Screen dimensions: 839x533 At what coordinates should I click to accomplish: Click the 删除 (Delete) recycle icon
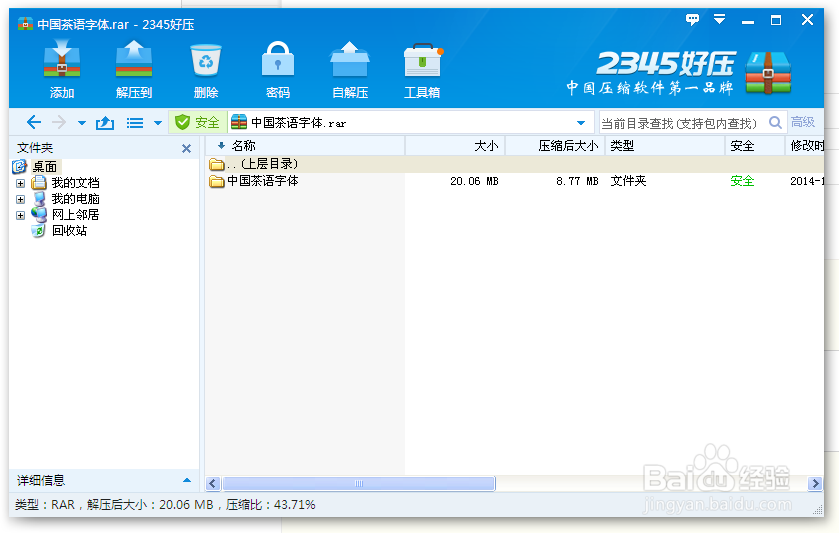tap(206, 68)
